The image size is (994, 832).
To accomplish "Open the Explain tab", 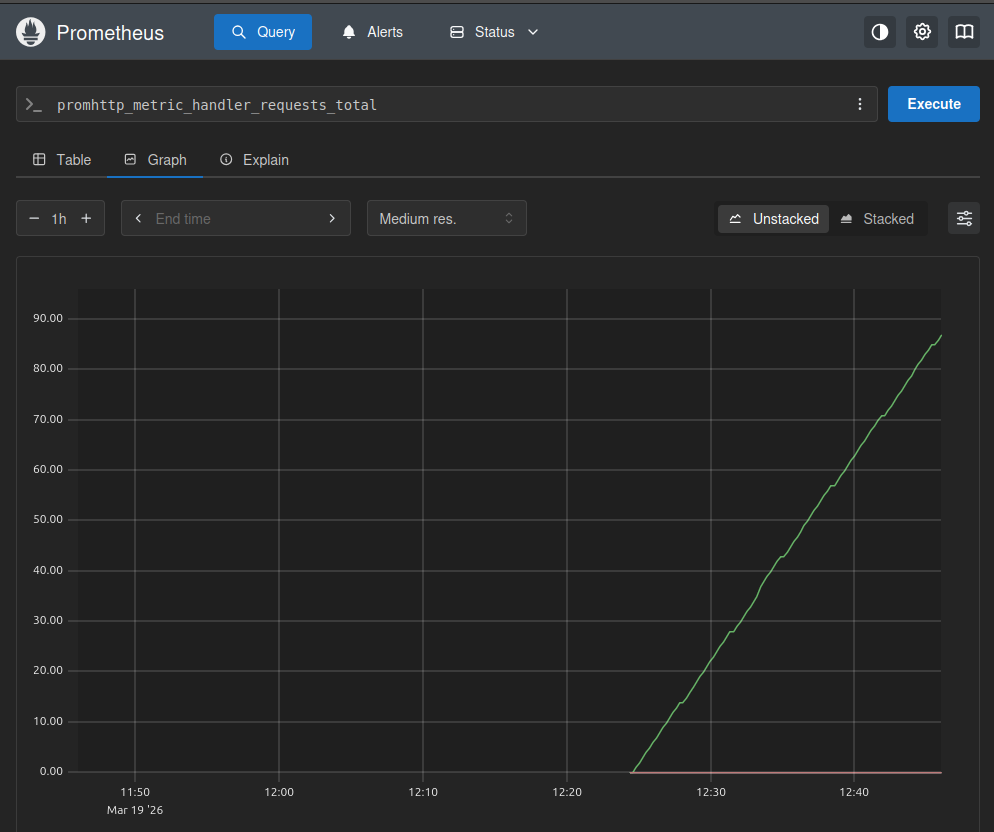I will pos(254,160).
